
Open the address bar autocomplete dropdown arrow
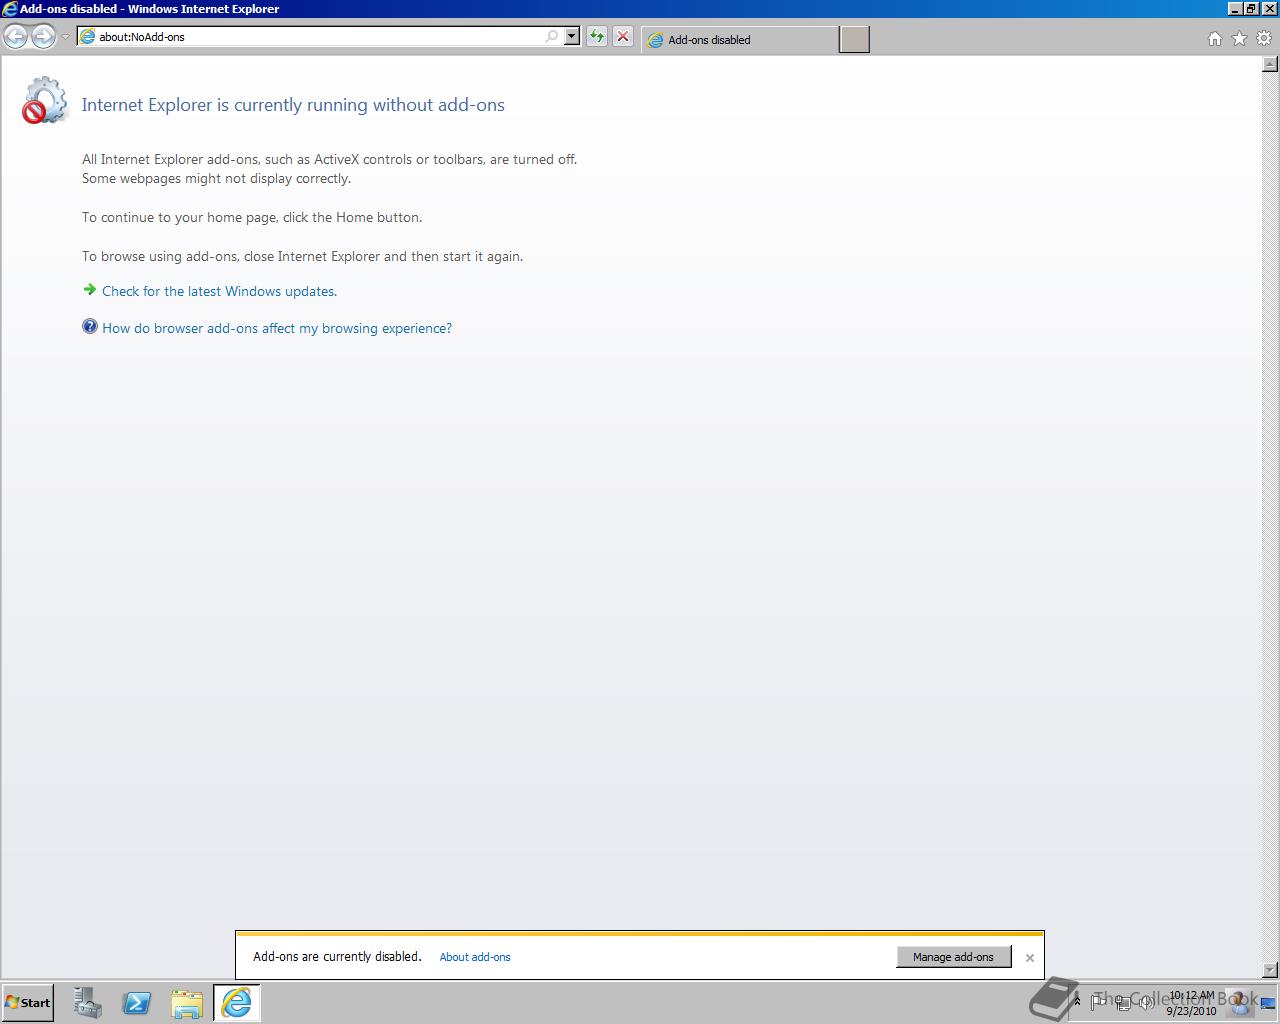572,37
